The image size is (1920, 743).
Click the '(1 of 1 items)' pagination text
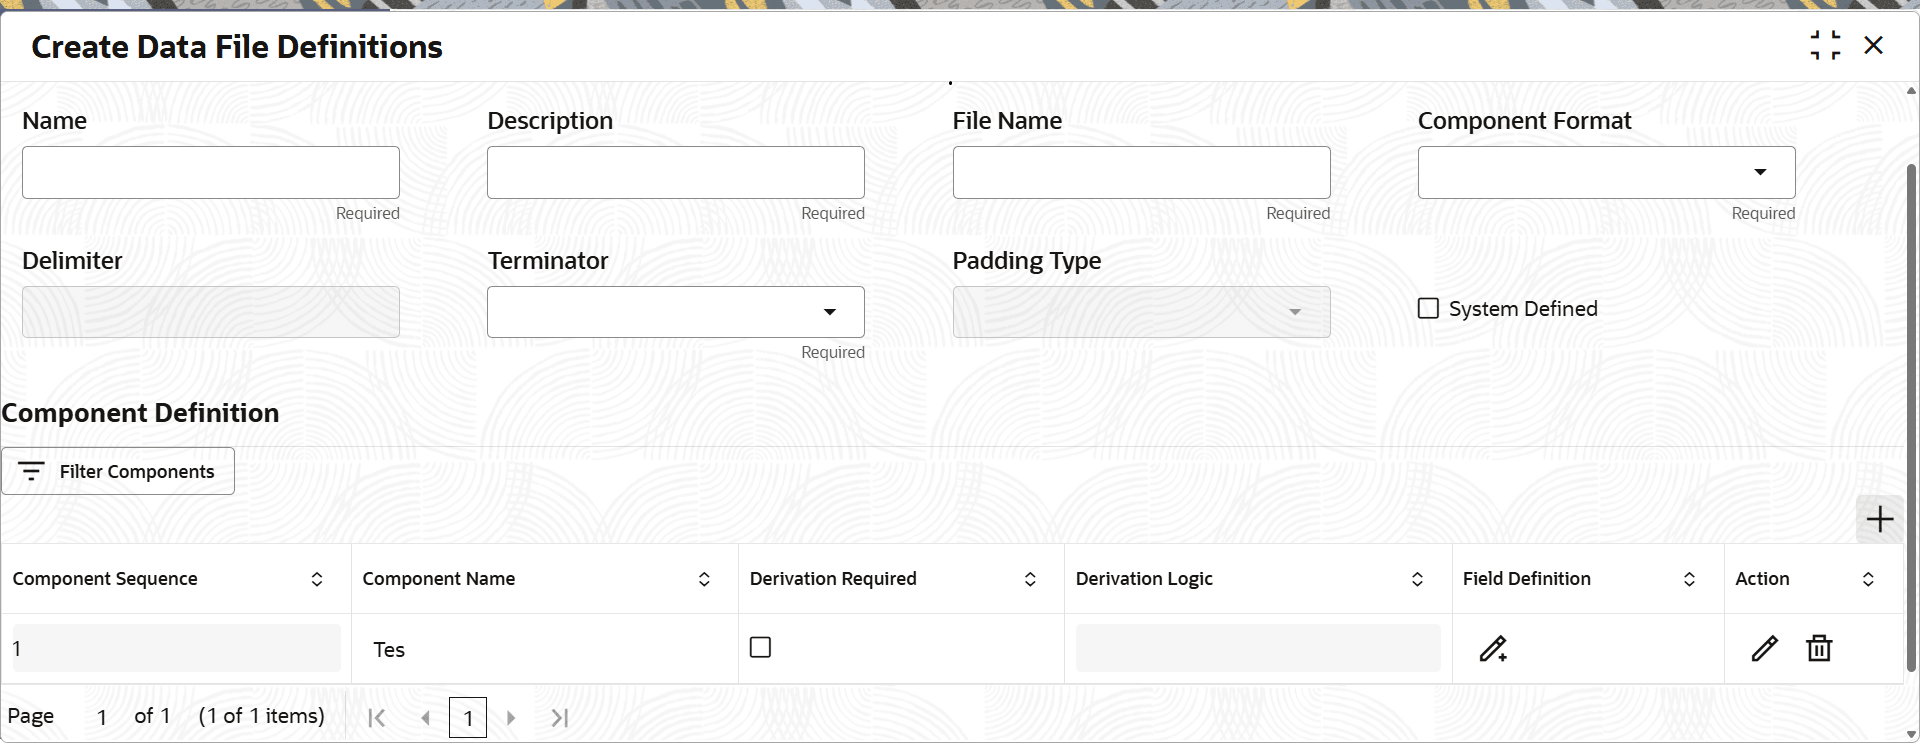262,716
